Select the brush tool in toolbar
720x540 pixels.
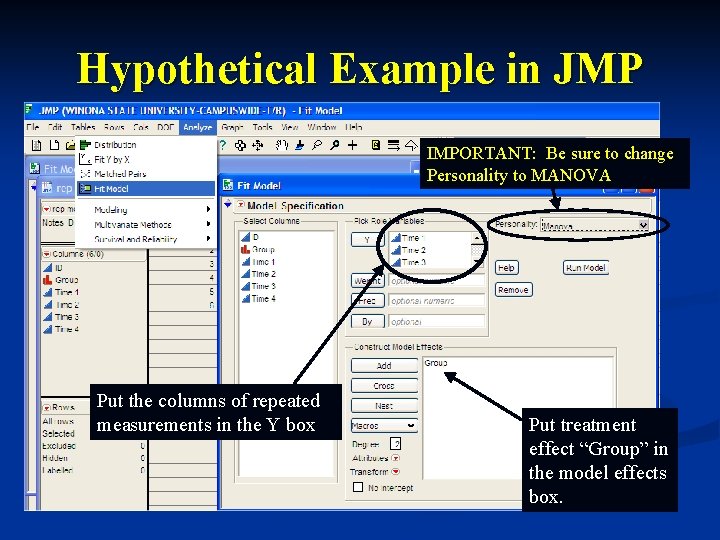299,146
